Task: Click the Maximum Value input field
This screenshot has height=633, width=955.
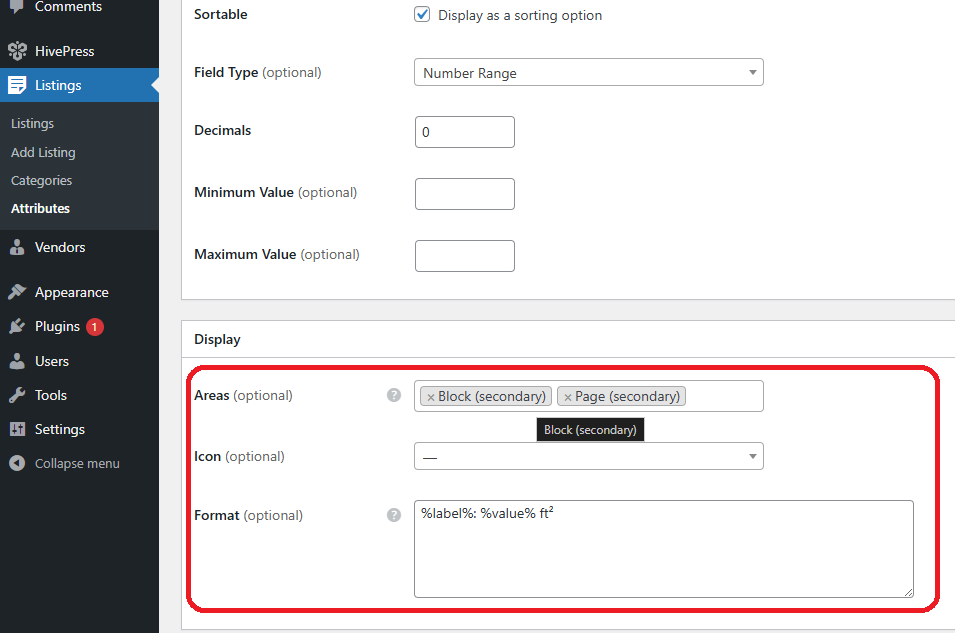Action: (465, 256)
